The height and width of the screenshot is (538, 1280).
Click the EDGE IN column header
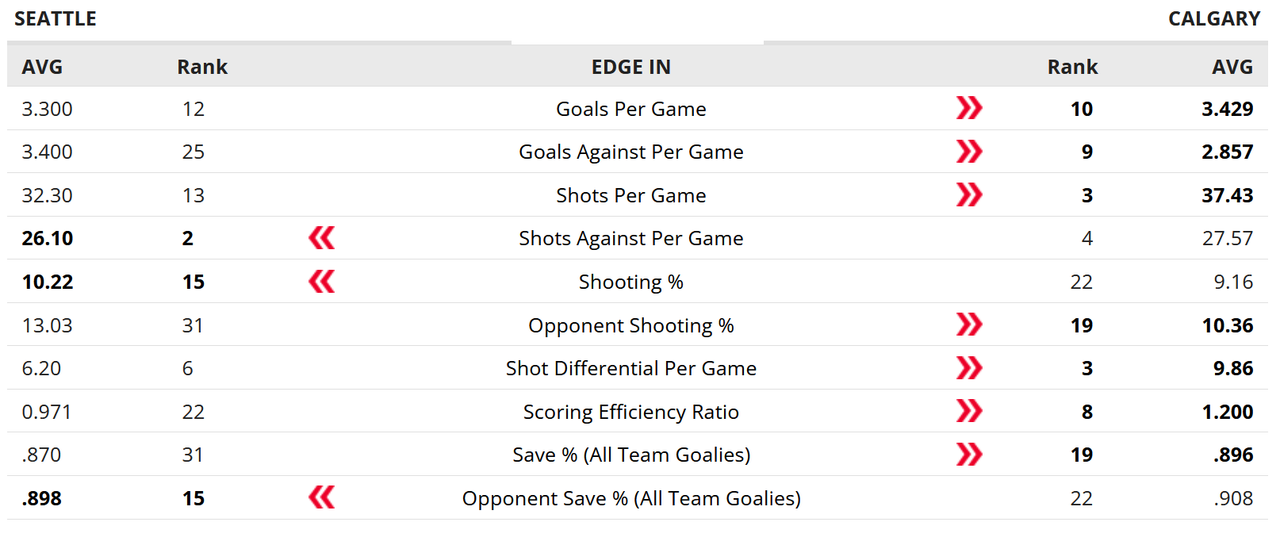tap(631, 67)
